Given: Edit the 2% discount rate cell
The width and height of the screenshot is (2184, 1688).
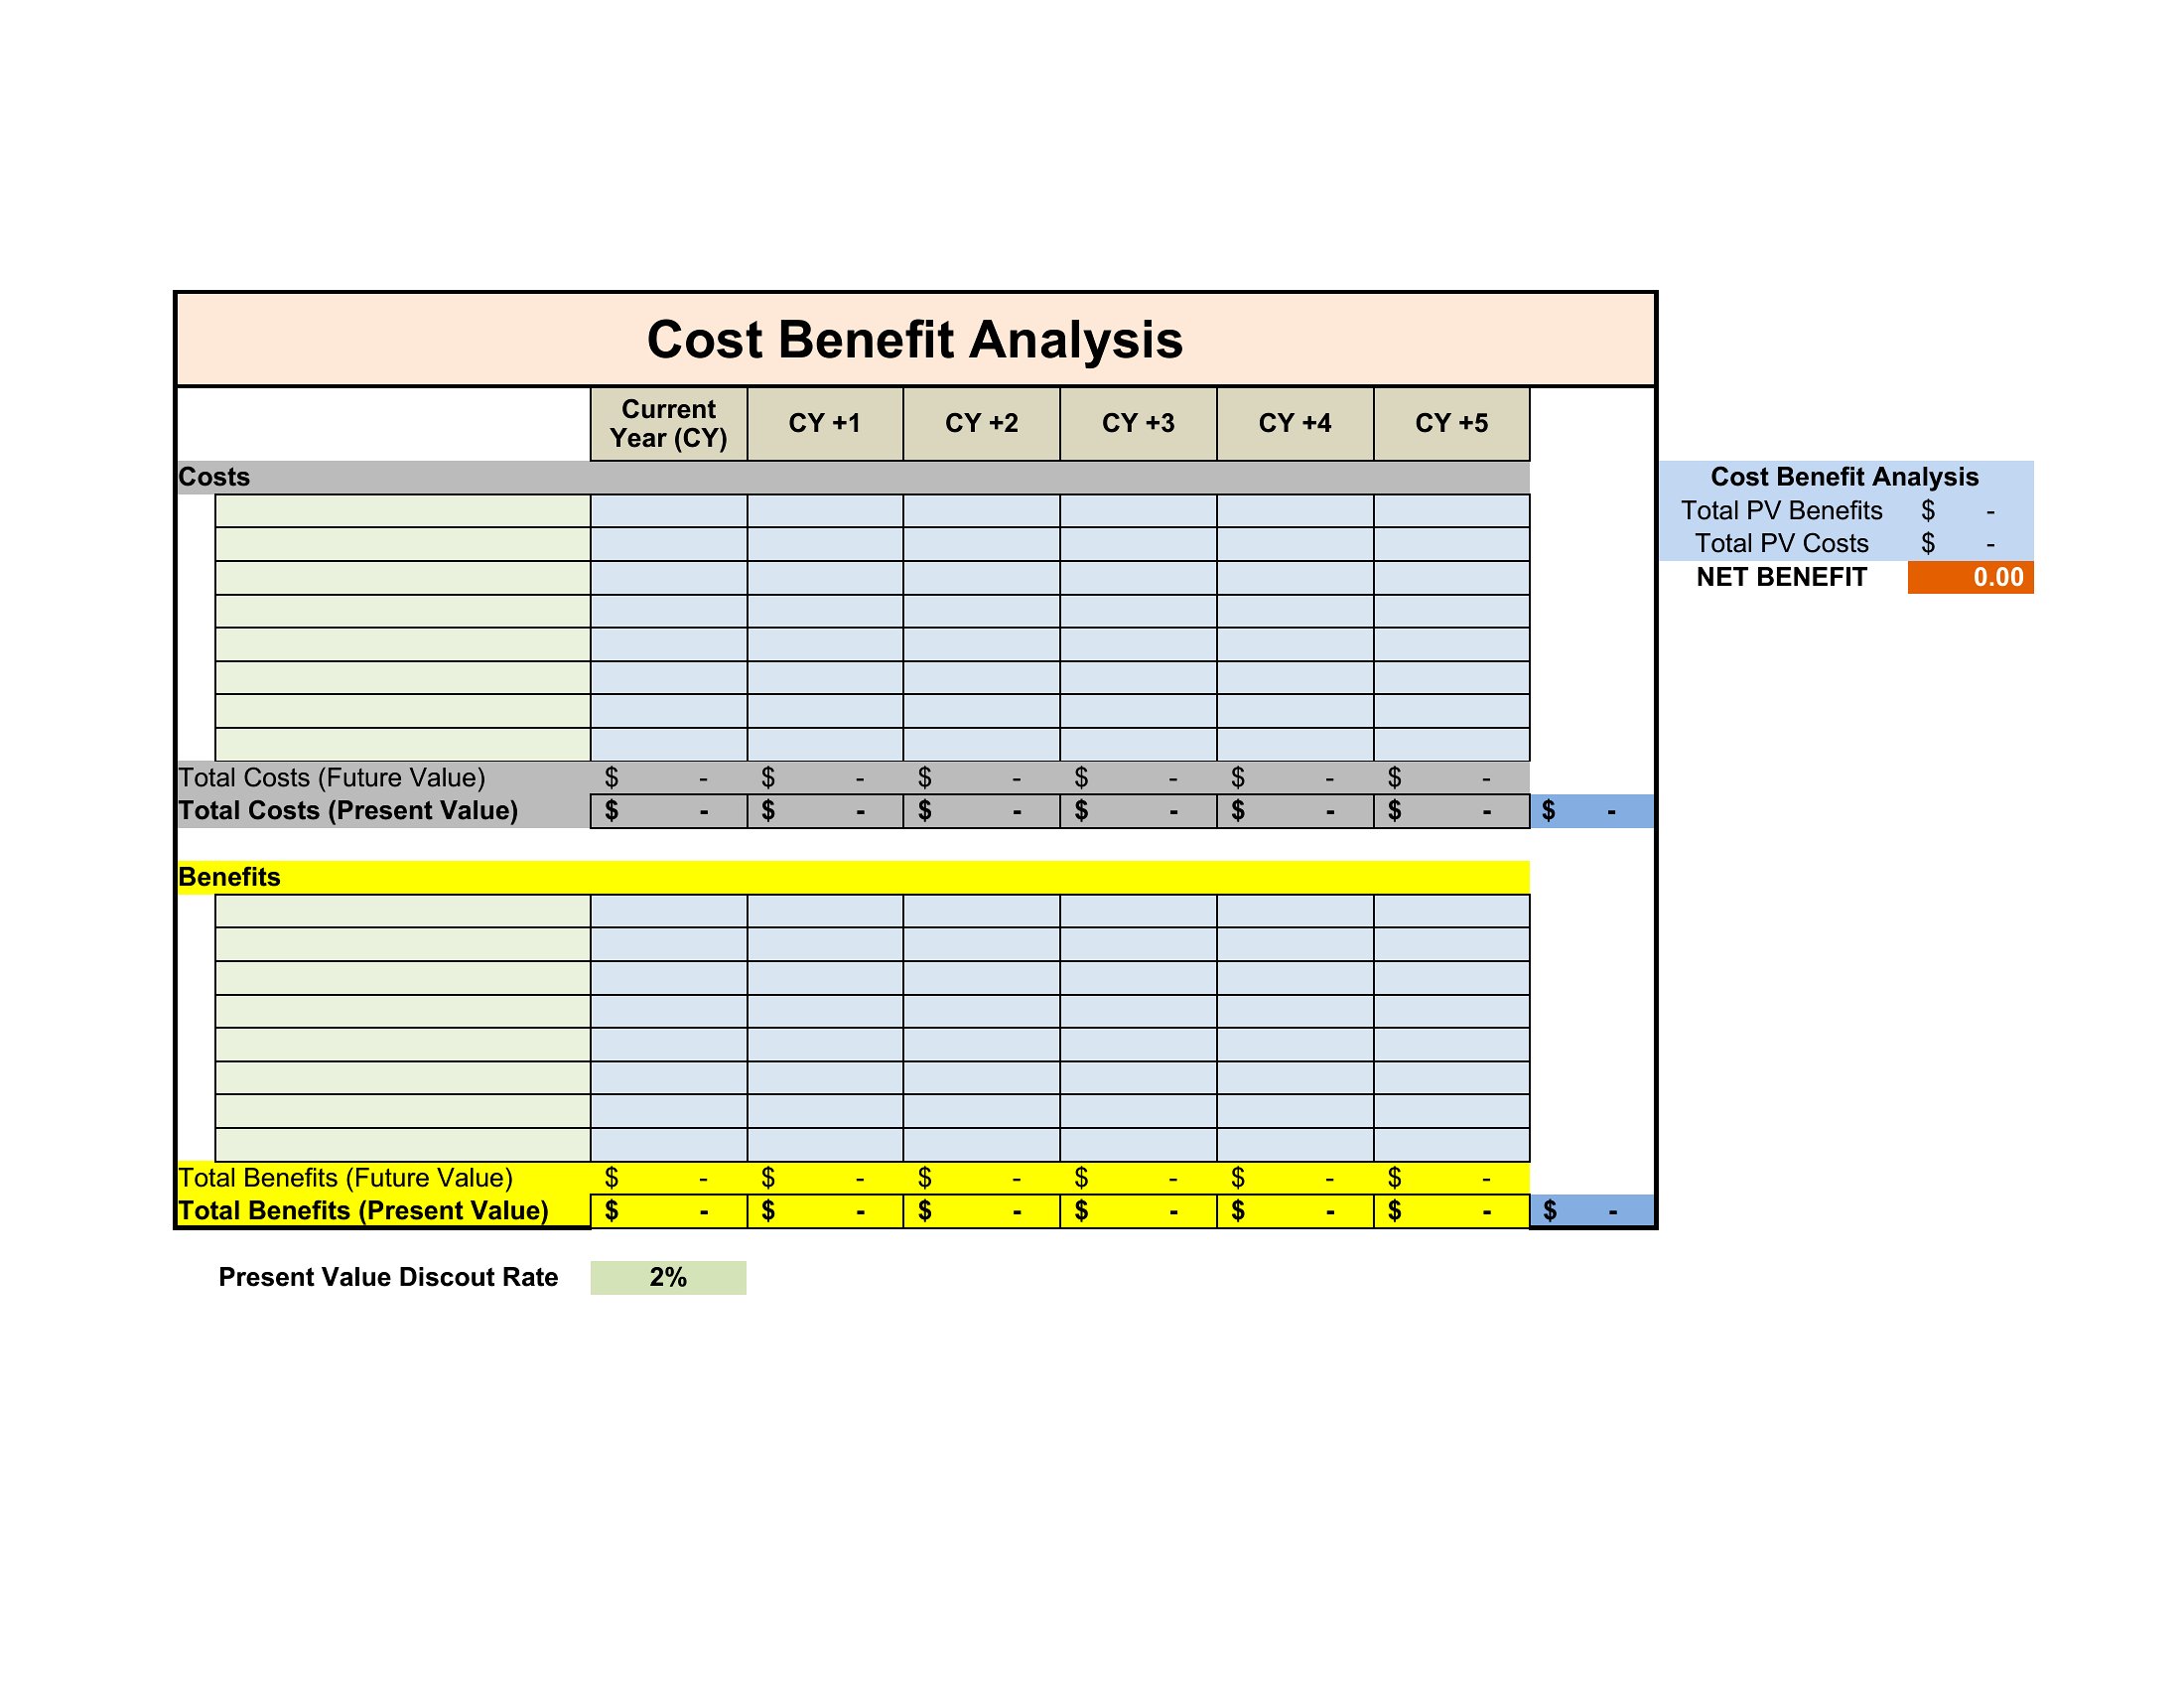Looking at the screenshot, I should [x=668, y=1277].
